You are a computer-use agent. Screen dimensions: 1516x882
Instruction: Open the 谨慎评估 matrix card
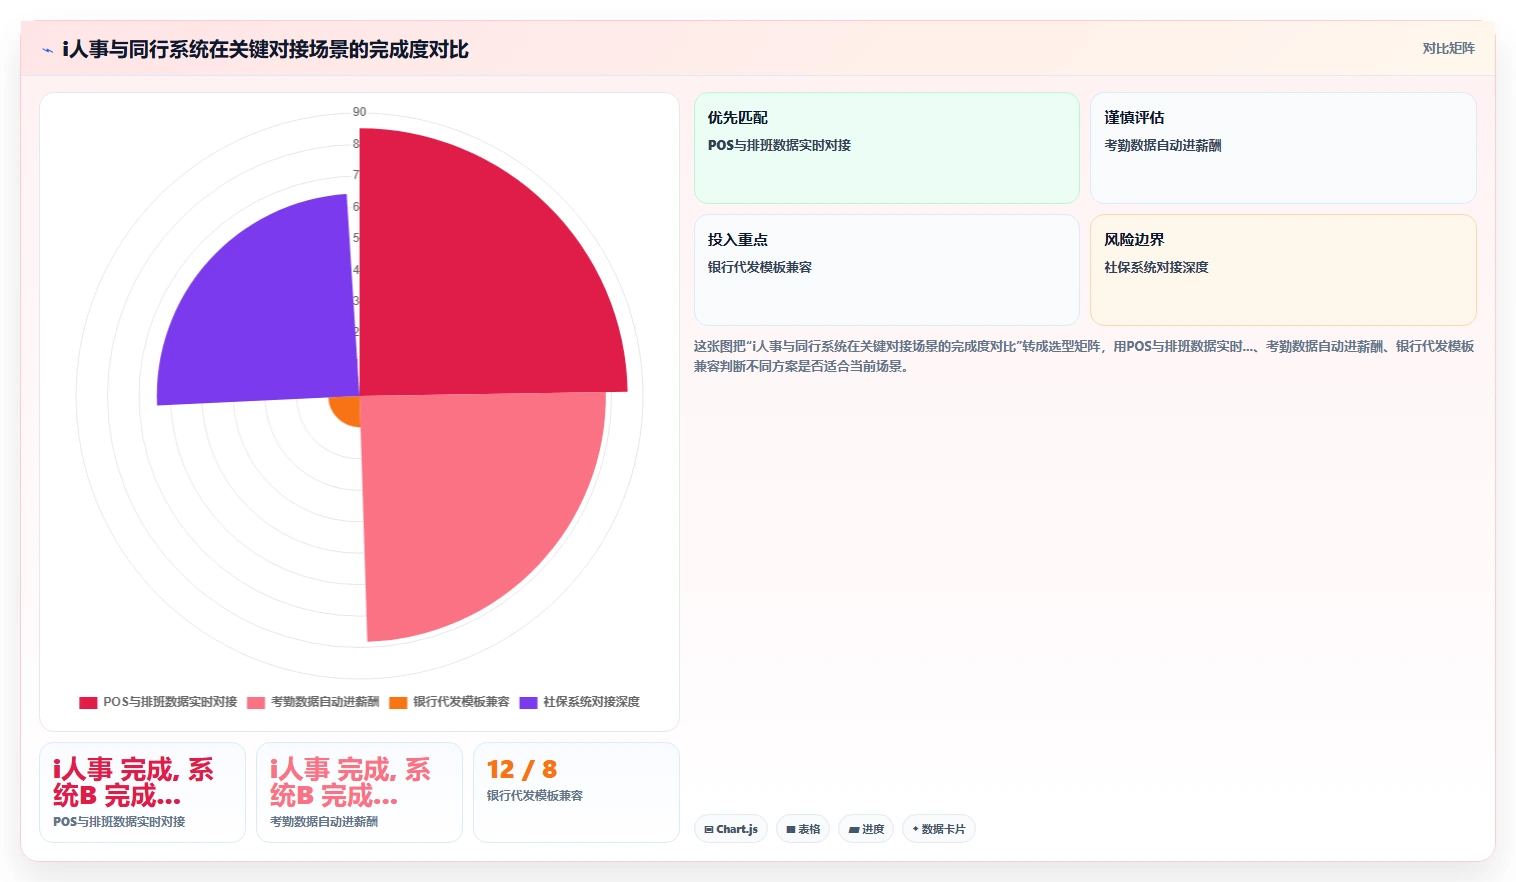point(1283,148)
